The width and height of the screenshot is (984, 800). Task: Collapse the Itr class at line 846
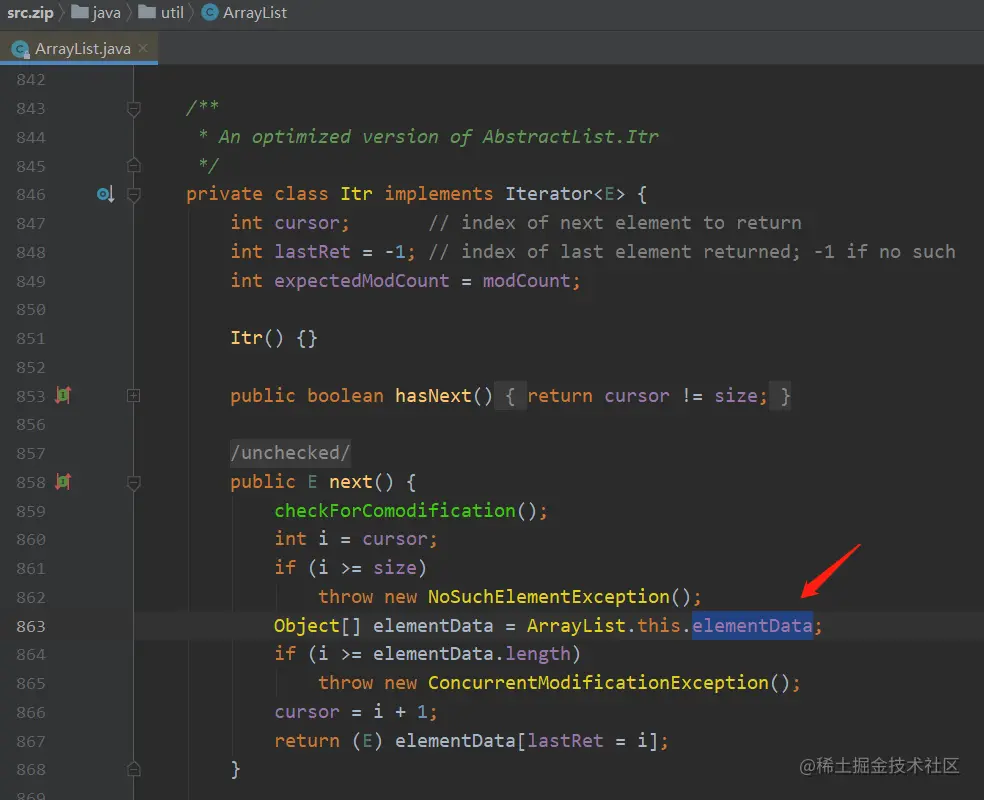click(x=134, y=195)
